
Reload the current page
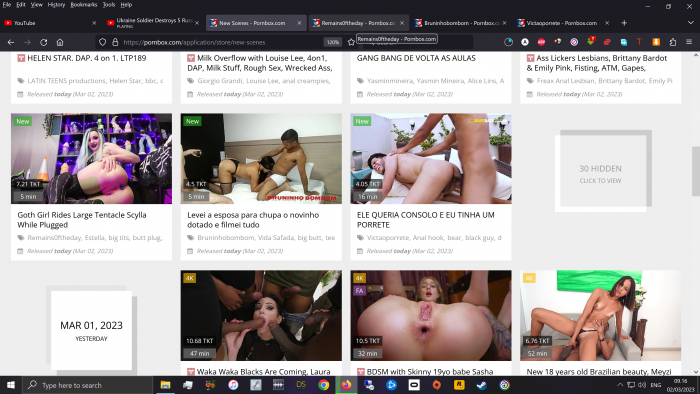tap(43, 42)
